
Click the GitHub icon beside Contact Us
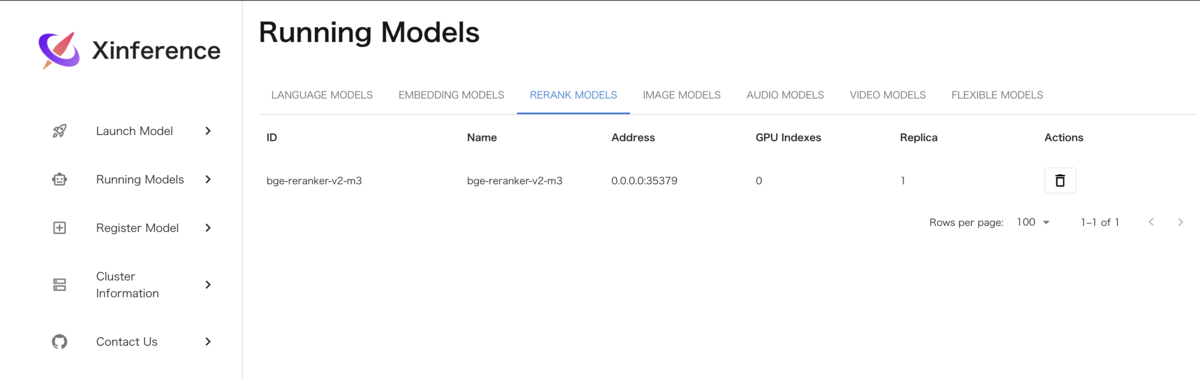[59, 342]
